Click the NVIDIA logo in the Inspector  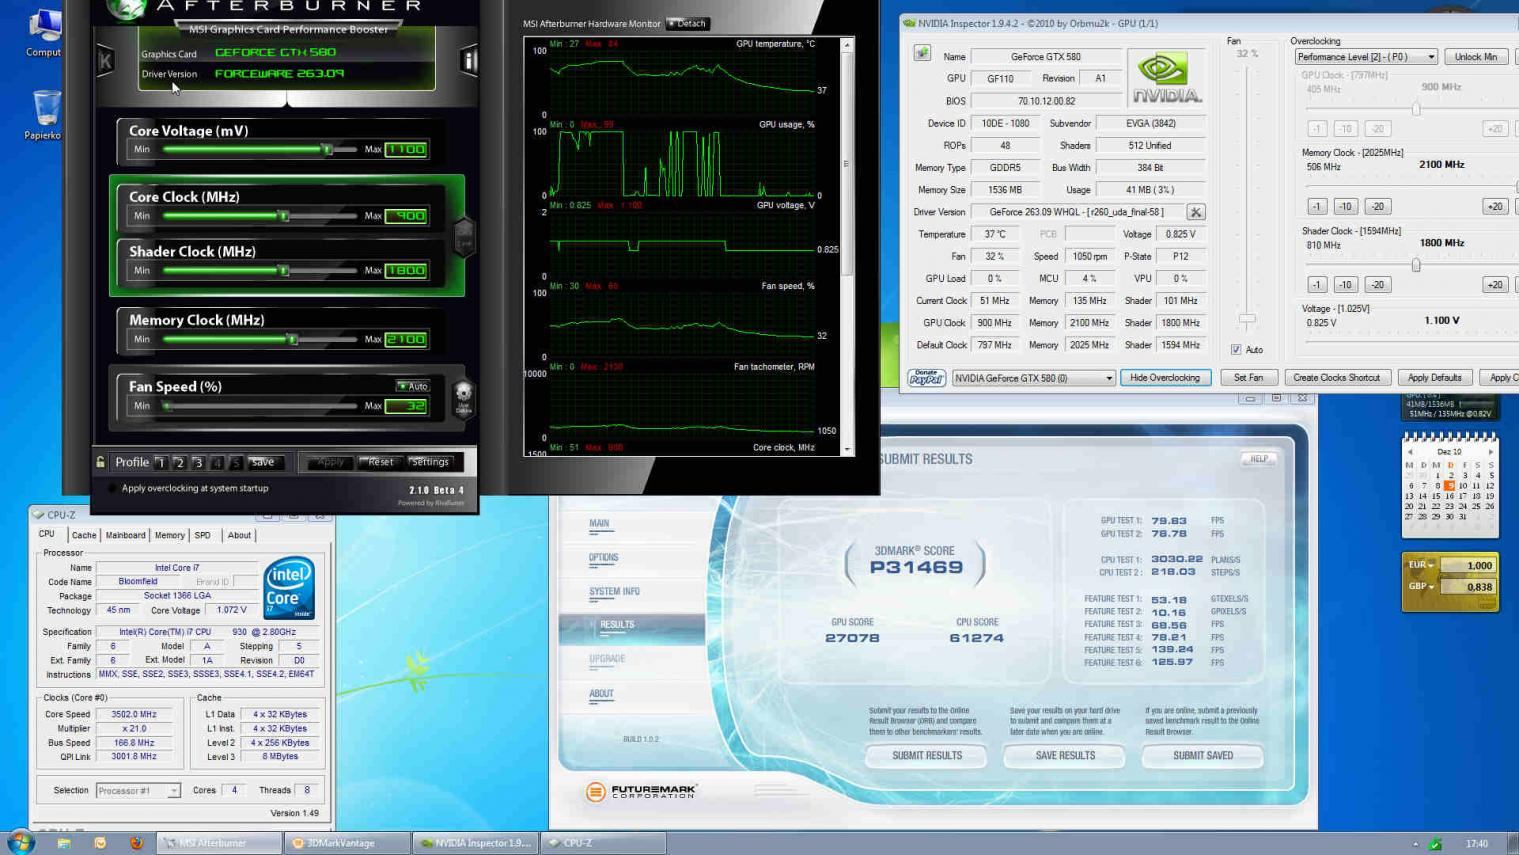coord(1165,78)
